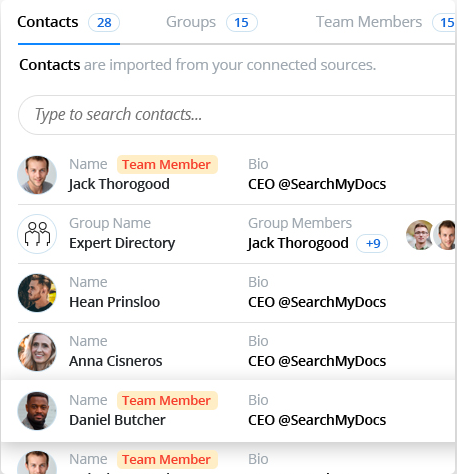The height and width of the screenshot is (474, 457).
Task: Switch to the Groups tab
Action: tap(191, 22)
